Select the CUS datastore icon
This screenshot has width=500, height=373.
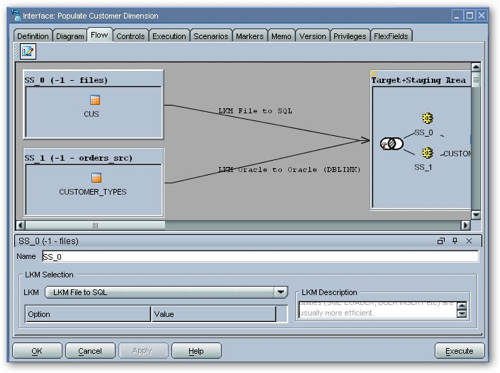(x=95, y=100)
